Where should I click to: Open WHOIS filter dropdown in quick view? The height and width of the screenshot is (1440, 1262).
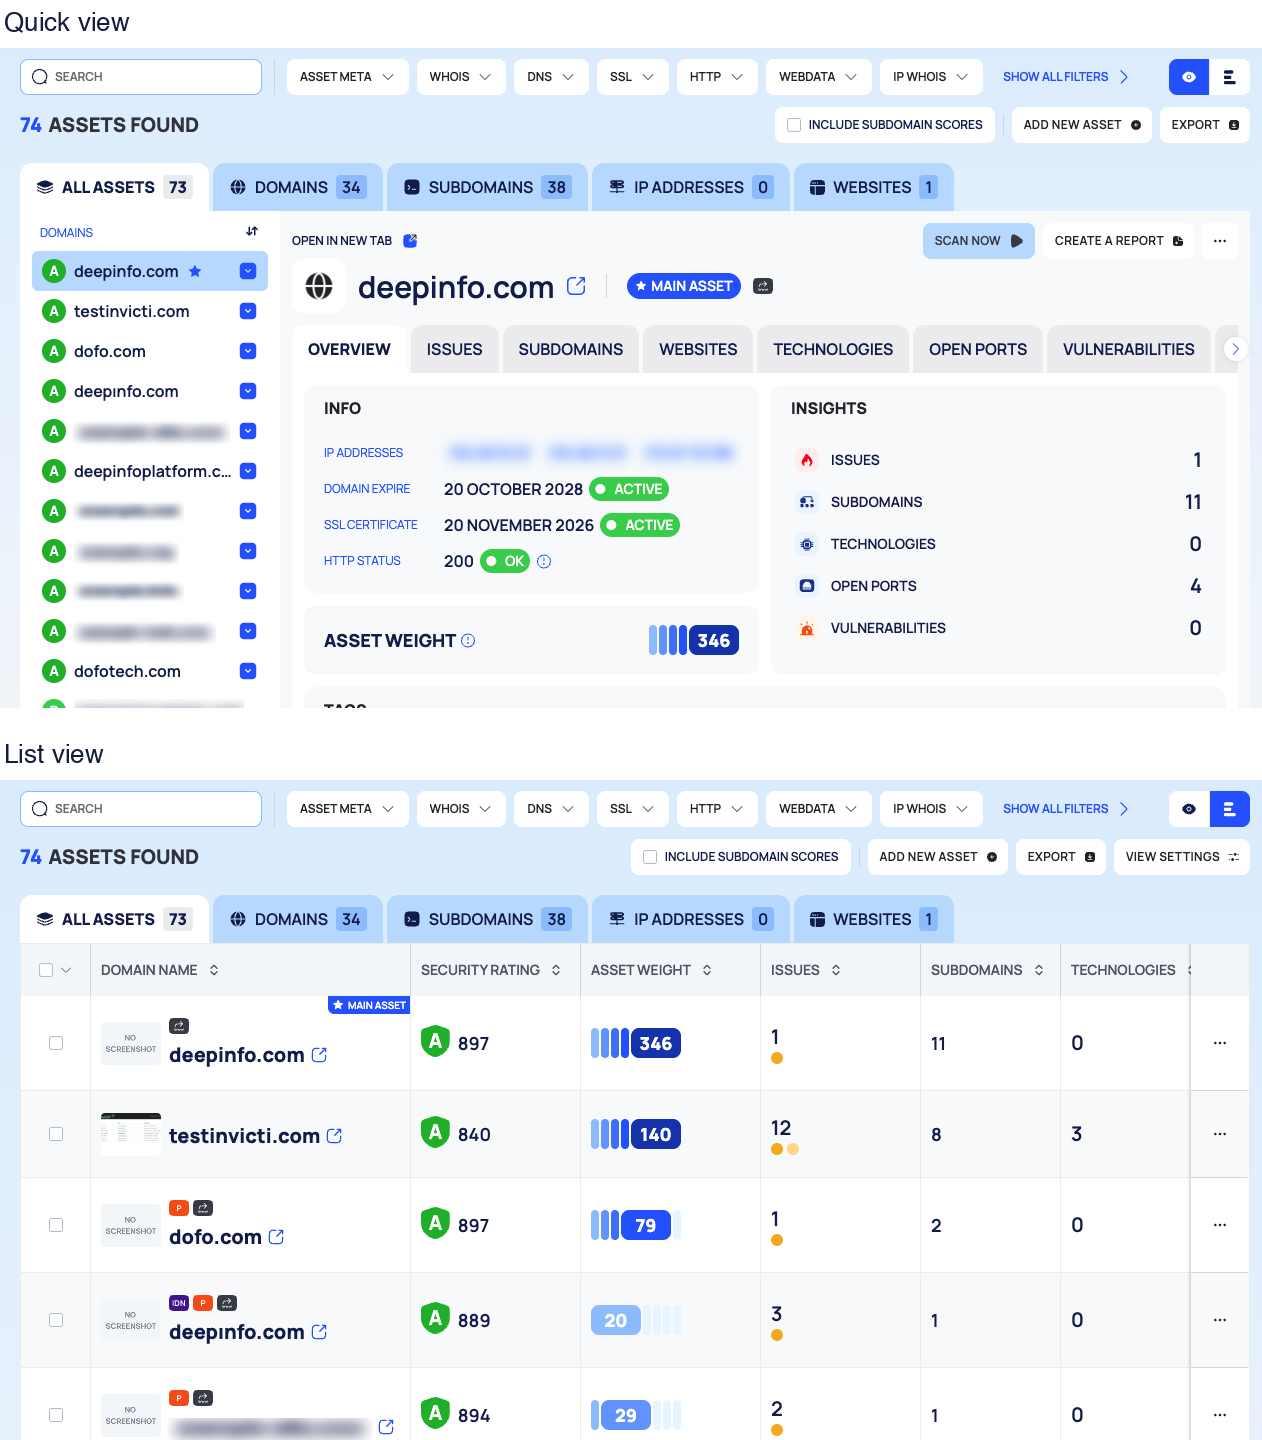(460, 77)
